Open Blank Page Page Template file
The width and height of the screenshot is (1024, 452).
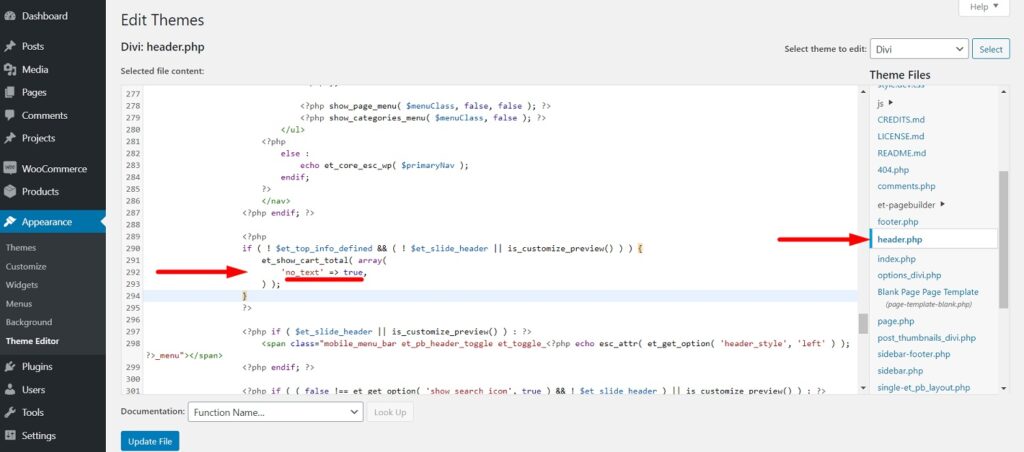928,292
